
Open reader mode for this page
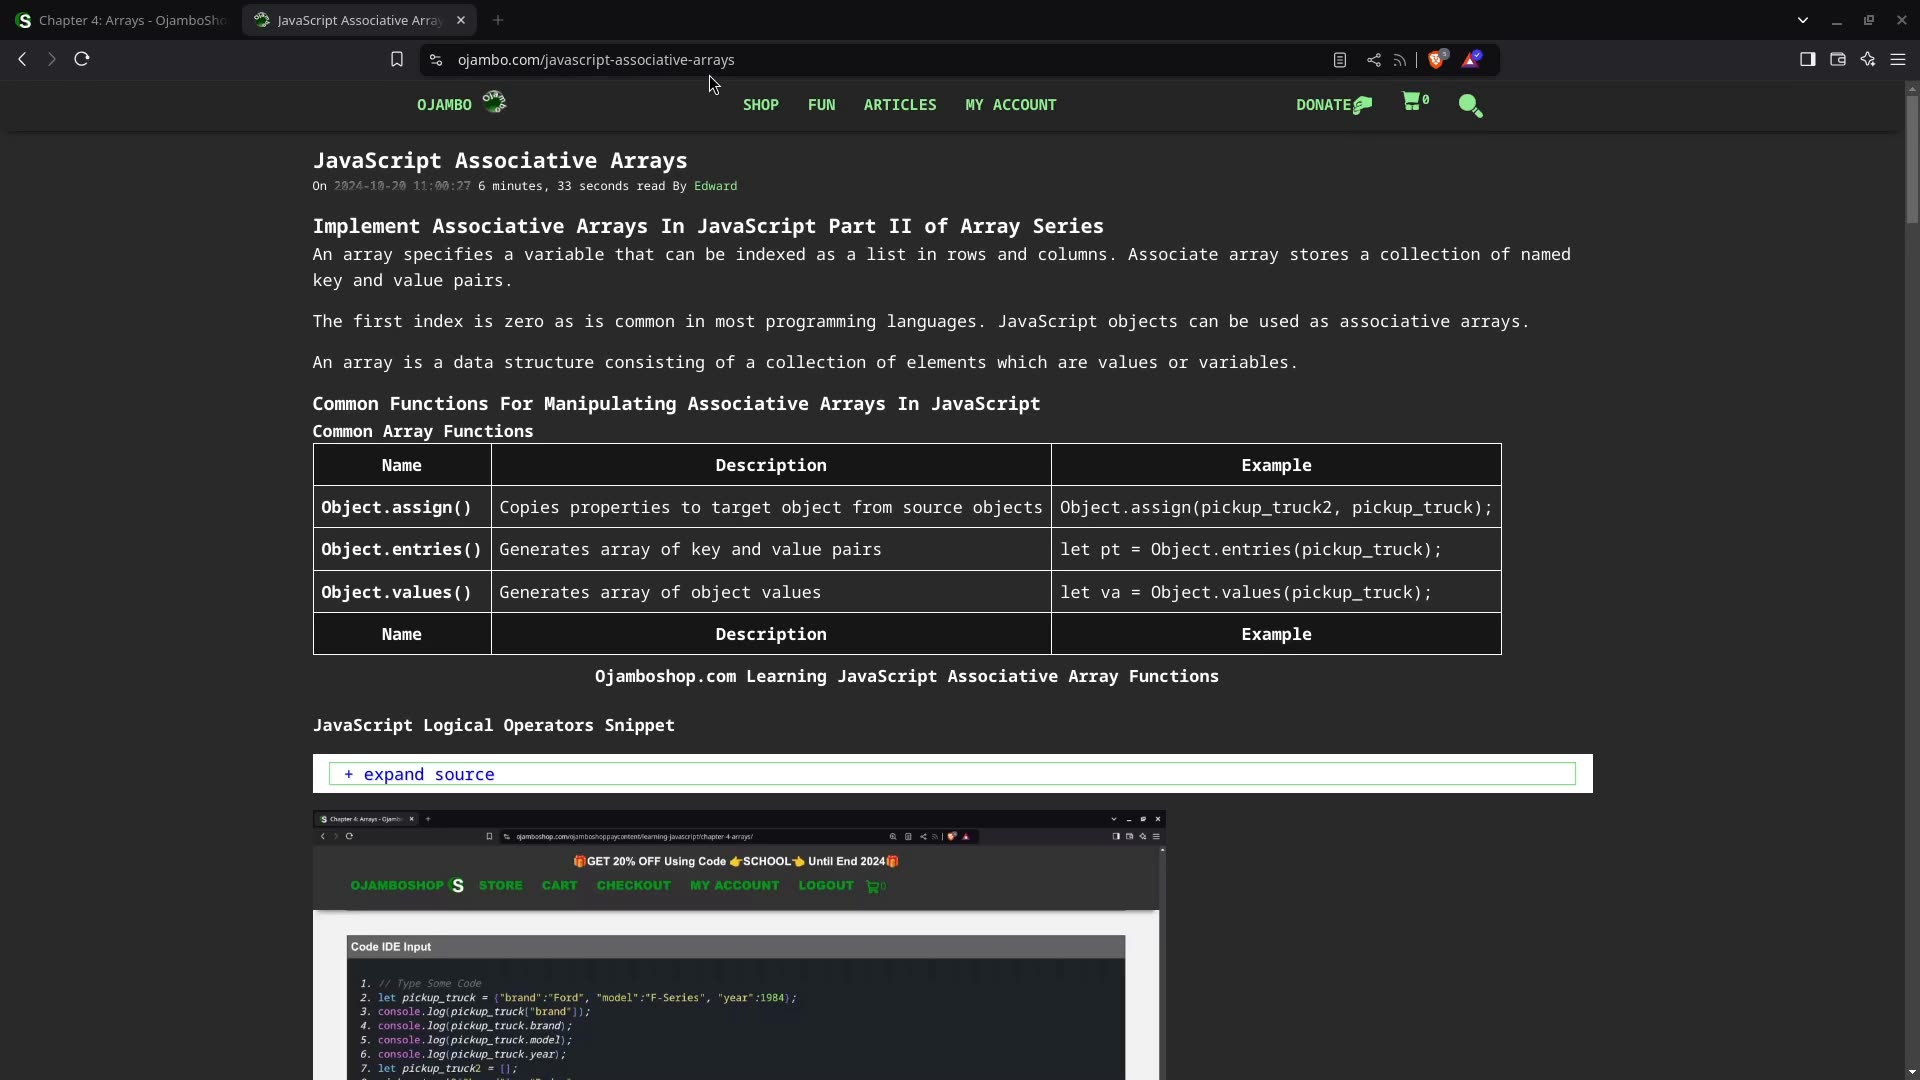coord(1340,59)
